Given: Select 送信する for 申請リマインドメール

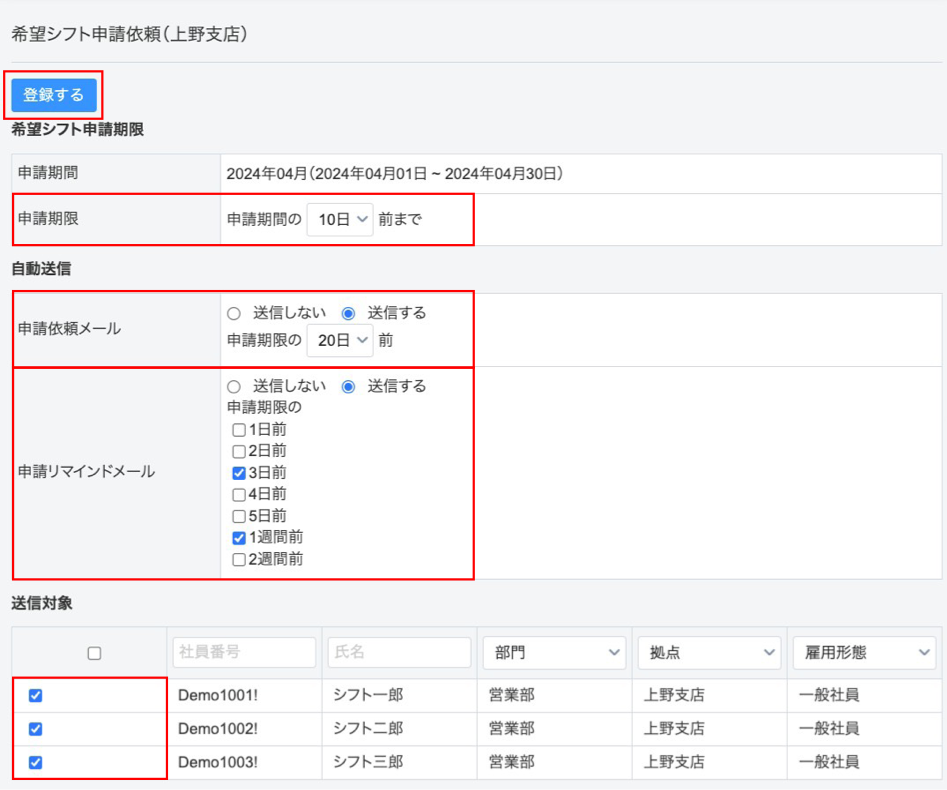Looking at the screenshot, I should point(348,386).
